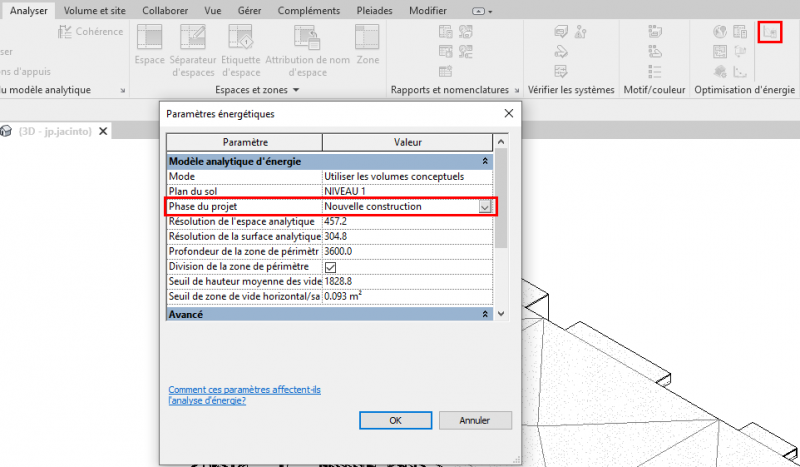800x467 pixels.
Task: Edit Seuil de zone de vide 0.093 m² value
Action: [x=408, y=297]
